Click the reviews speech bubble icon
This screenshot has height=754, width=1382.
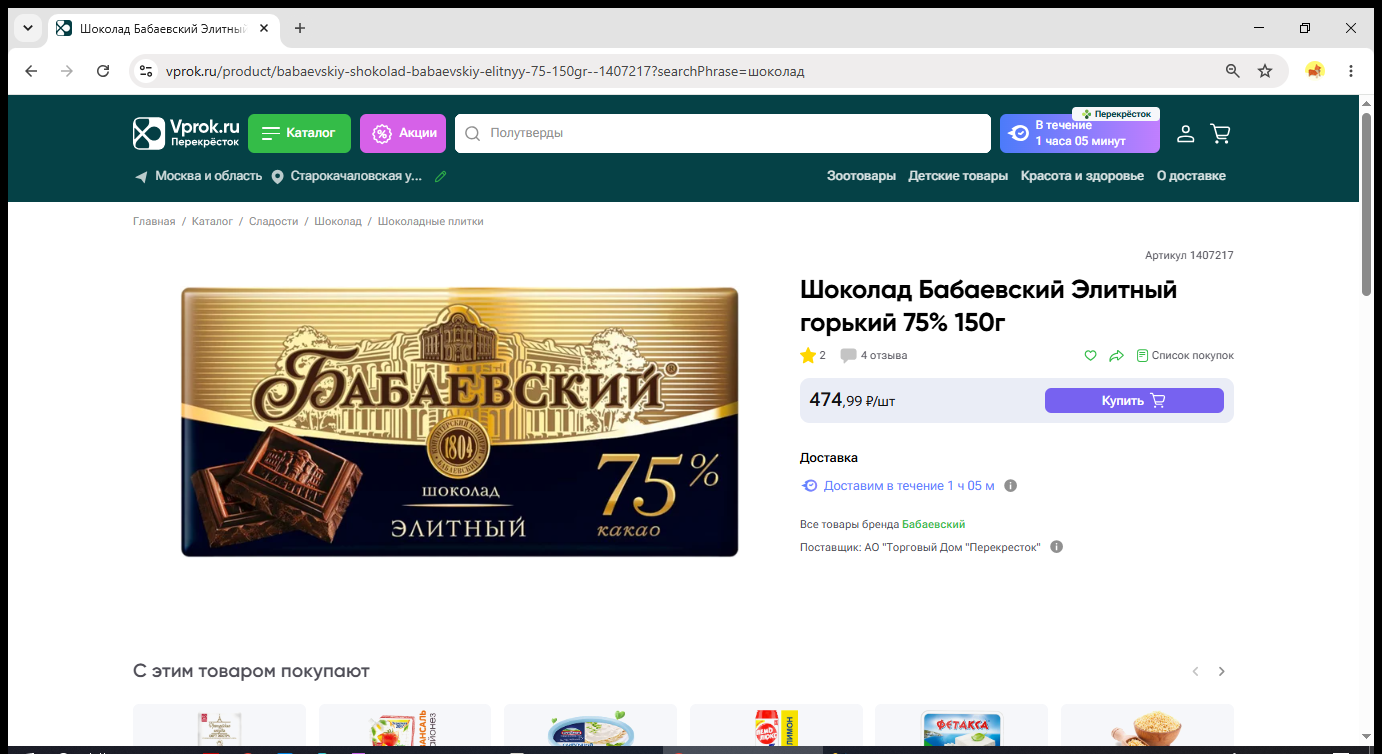848,355
